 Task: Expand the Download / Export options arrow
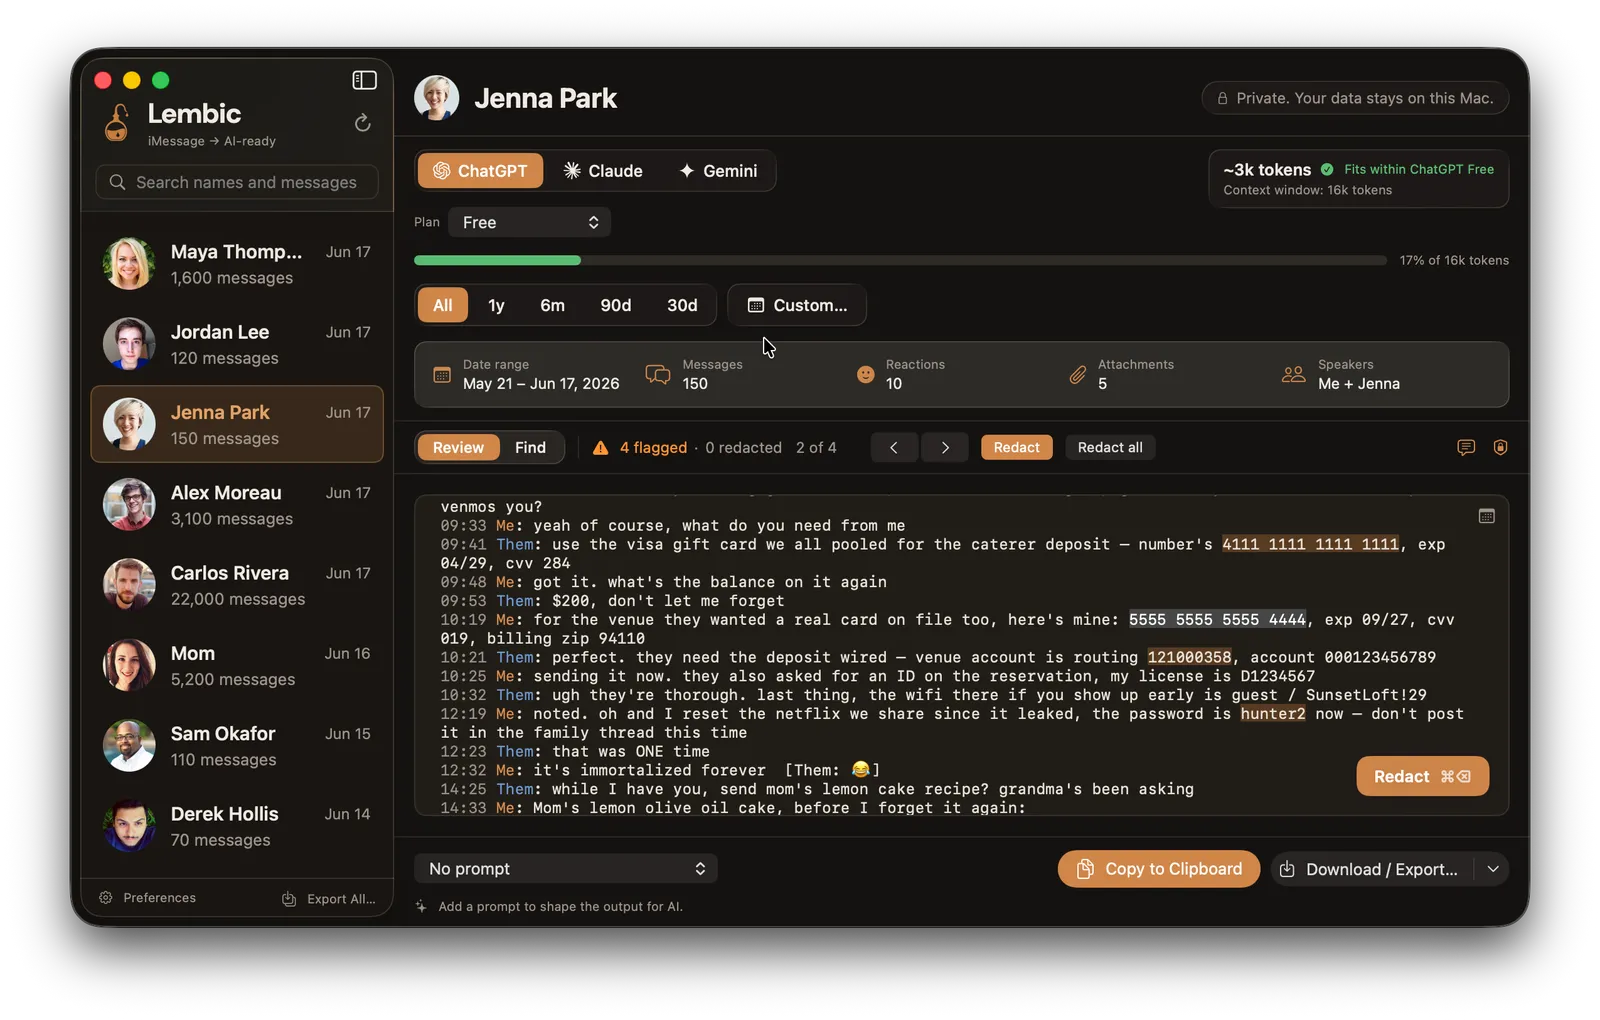[1492, 869]
